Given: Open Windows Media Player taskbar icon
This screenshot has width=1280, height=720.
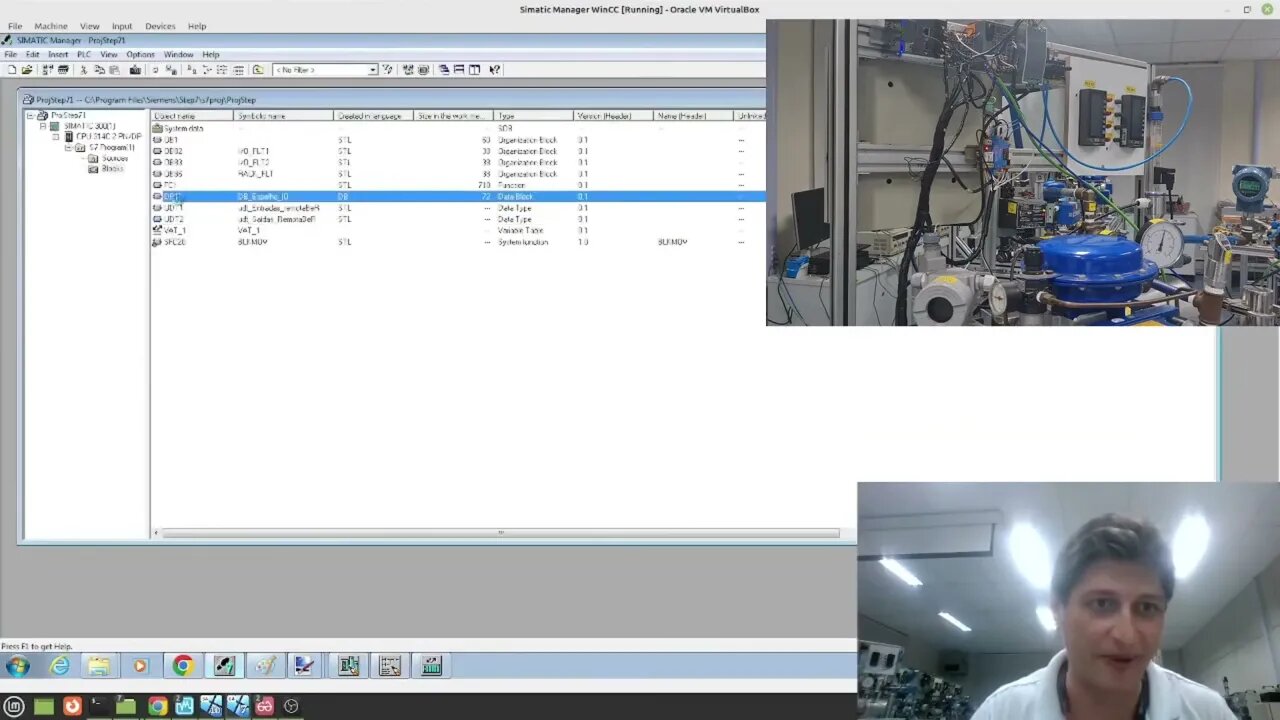Looking at the screenshot, I should 140,666.
